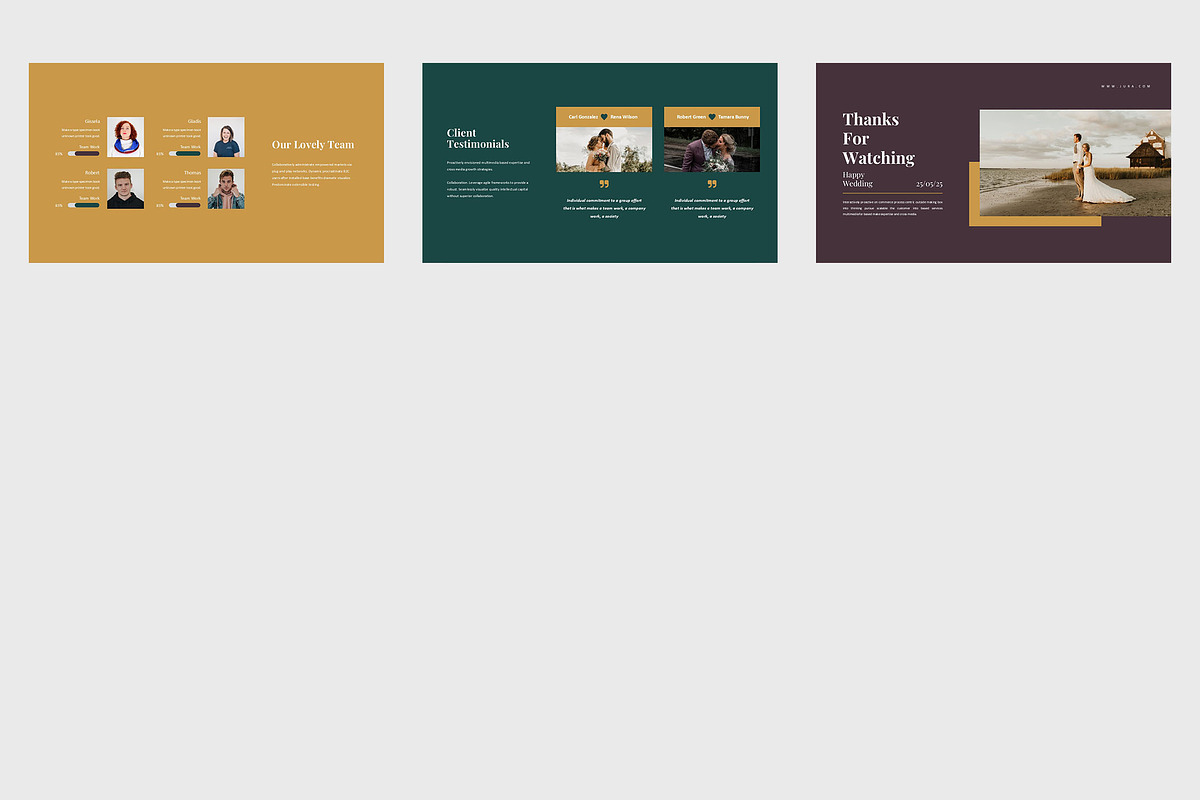Select Gladis's portrait photo
This screenshot has height=800, width=1200.
tap(226, 137)
